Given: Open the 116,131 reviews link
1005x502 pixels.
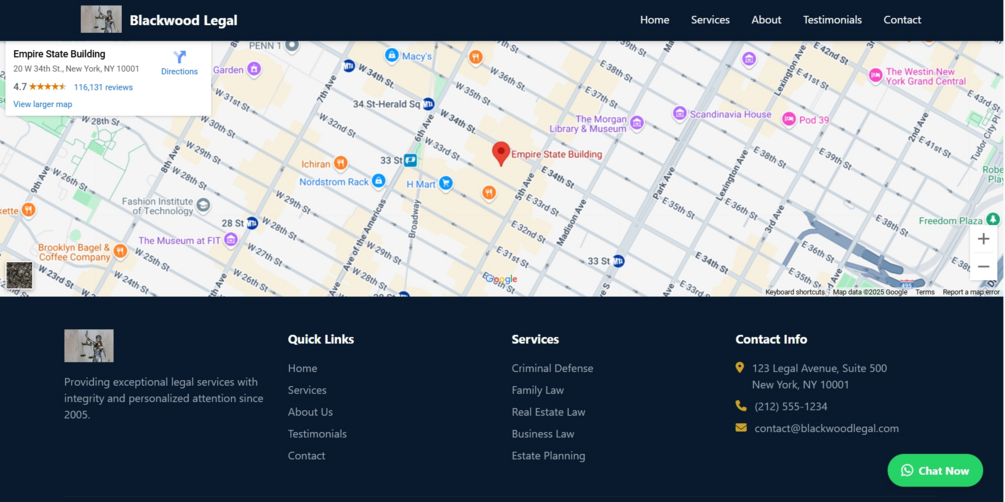Looking at the screenshot, I should [103, 87].
